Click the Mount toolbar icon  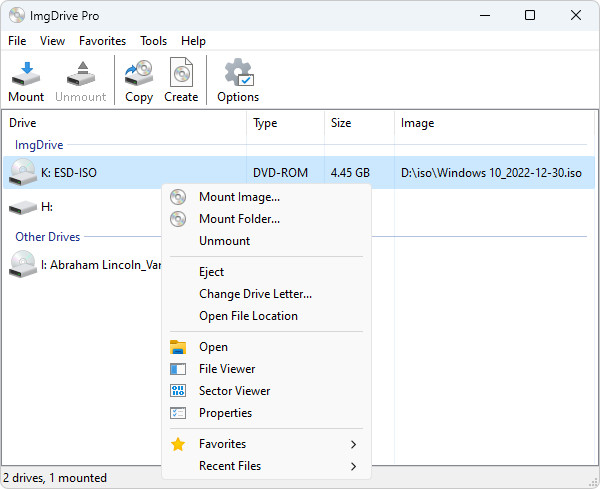(x=26, y=73)
